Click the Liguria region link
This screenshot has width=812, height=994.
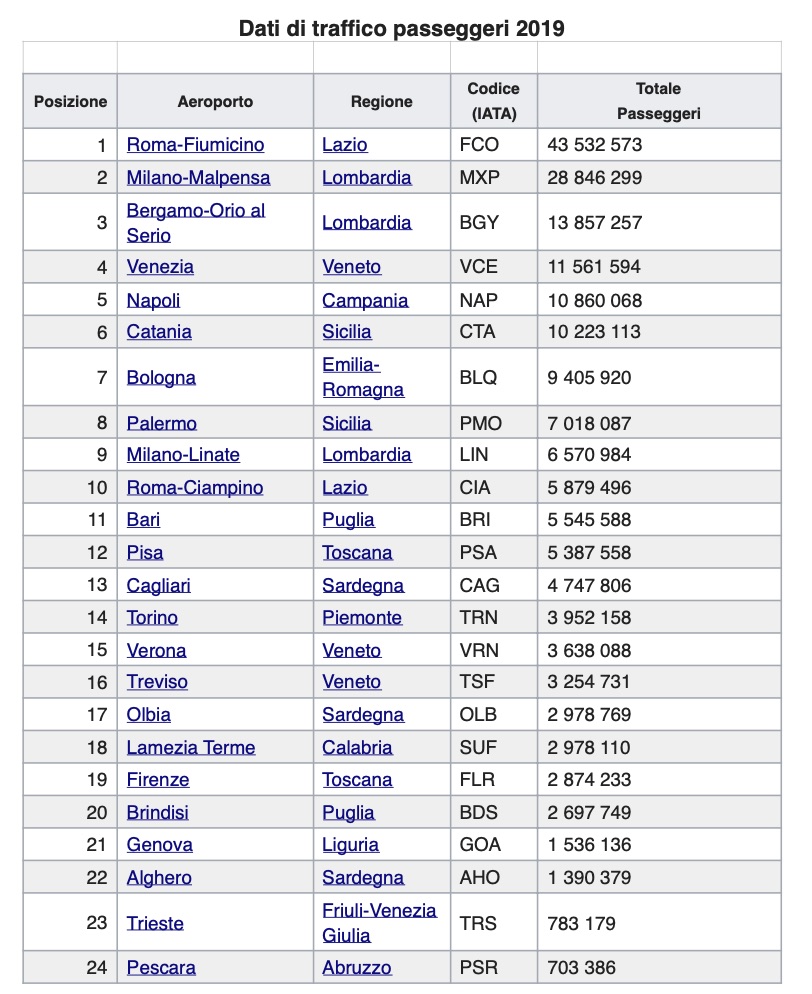click(350, 845)
